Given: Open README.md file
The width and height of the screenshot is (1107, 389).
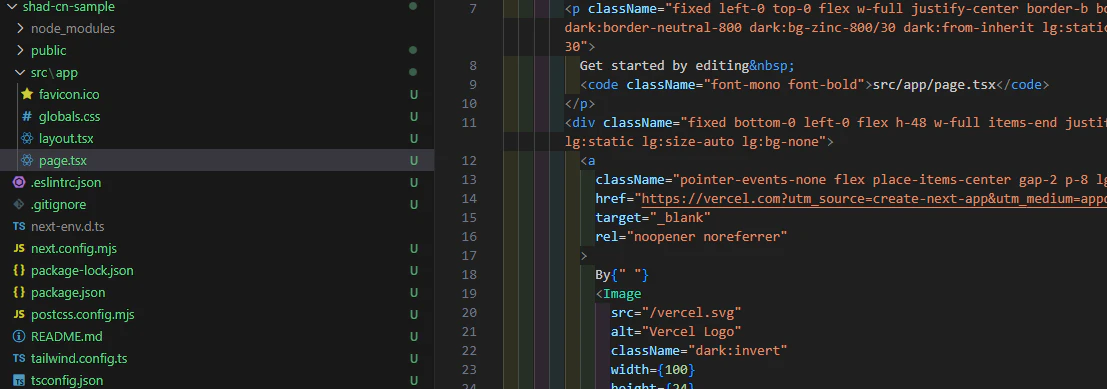Looking at the screenshot, I should [x=66, y=336].
